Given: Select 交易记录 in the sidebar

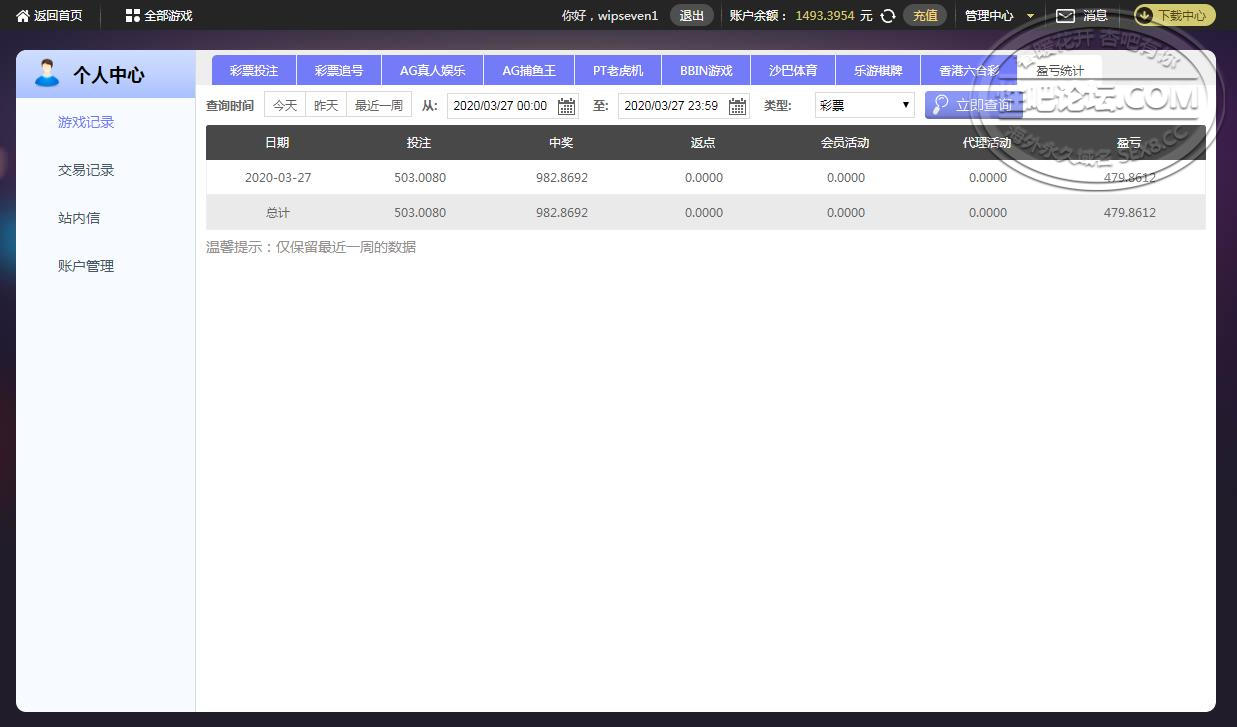Looking at the screenshot, I should coord(86,170).
